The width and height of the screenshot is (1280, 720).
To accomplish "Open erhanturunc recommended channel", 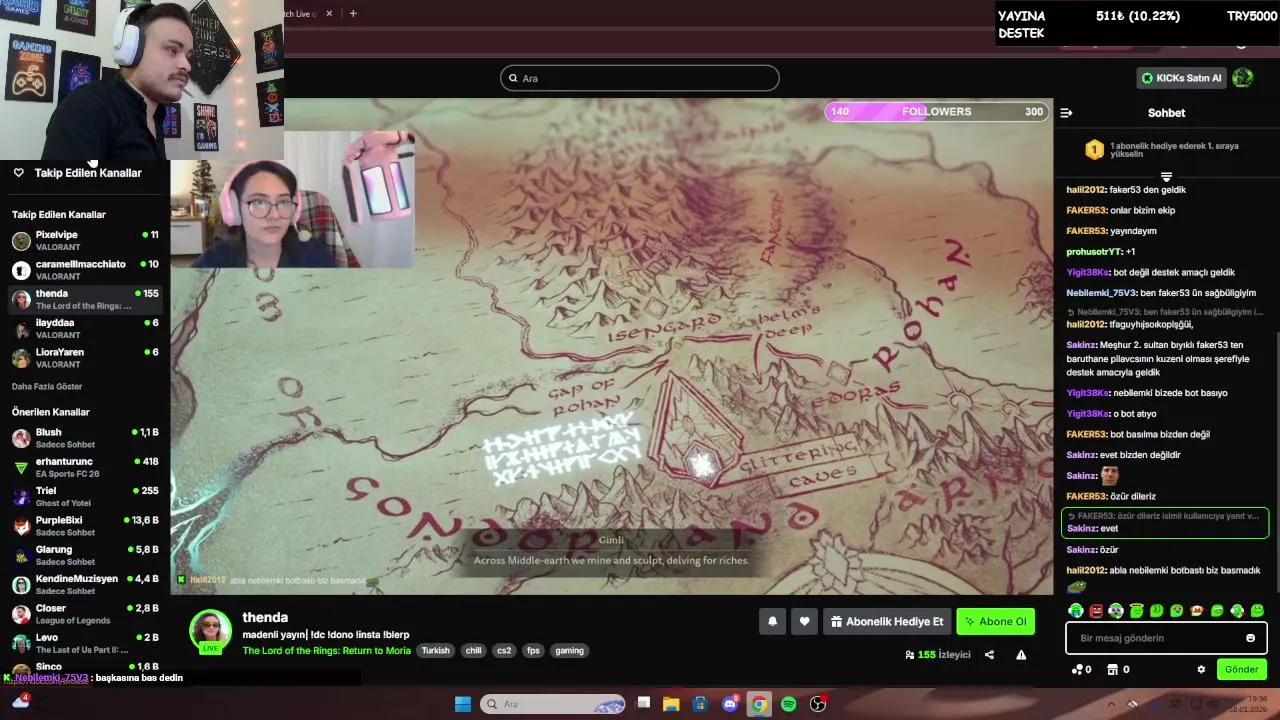I will (85, 467).
